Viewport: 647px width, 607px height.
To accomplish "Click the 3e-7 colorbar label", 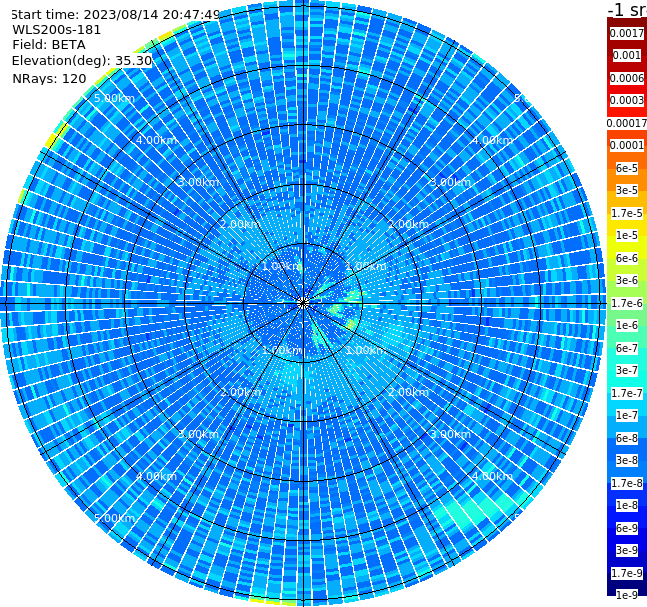I will (627, 370).
